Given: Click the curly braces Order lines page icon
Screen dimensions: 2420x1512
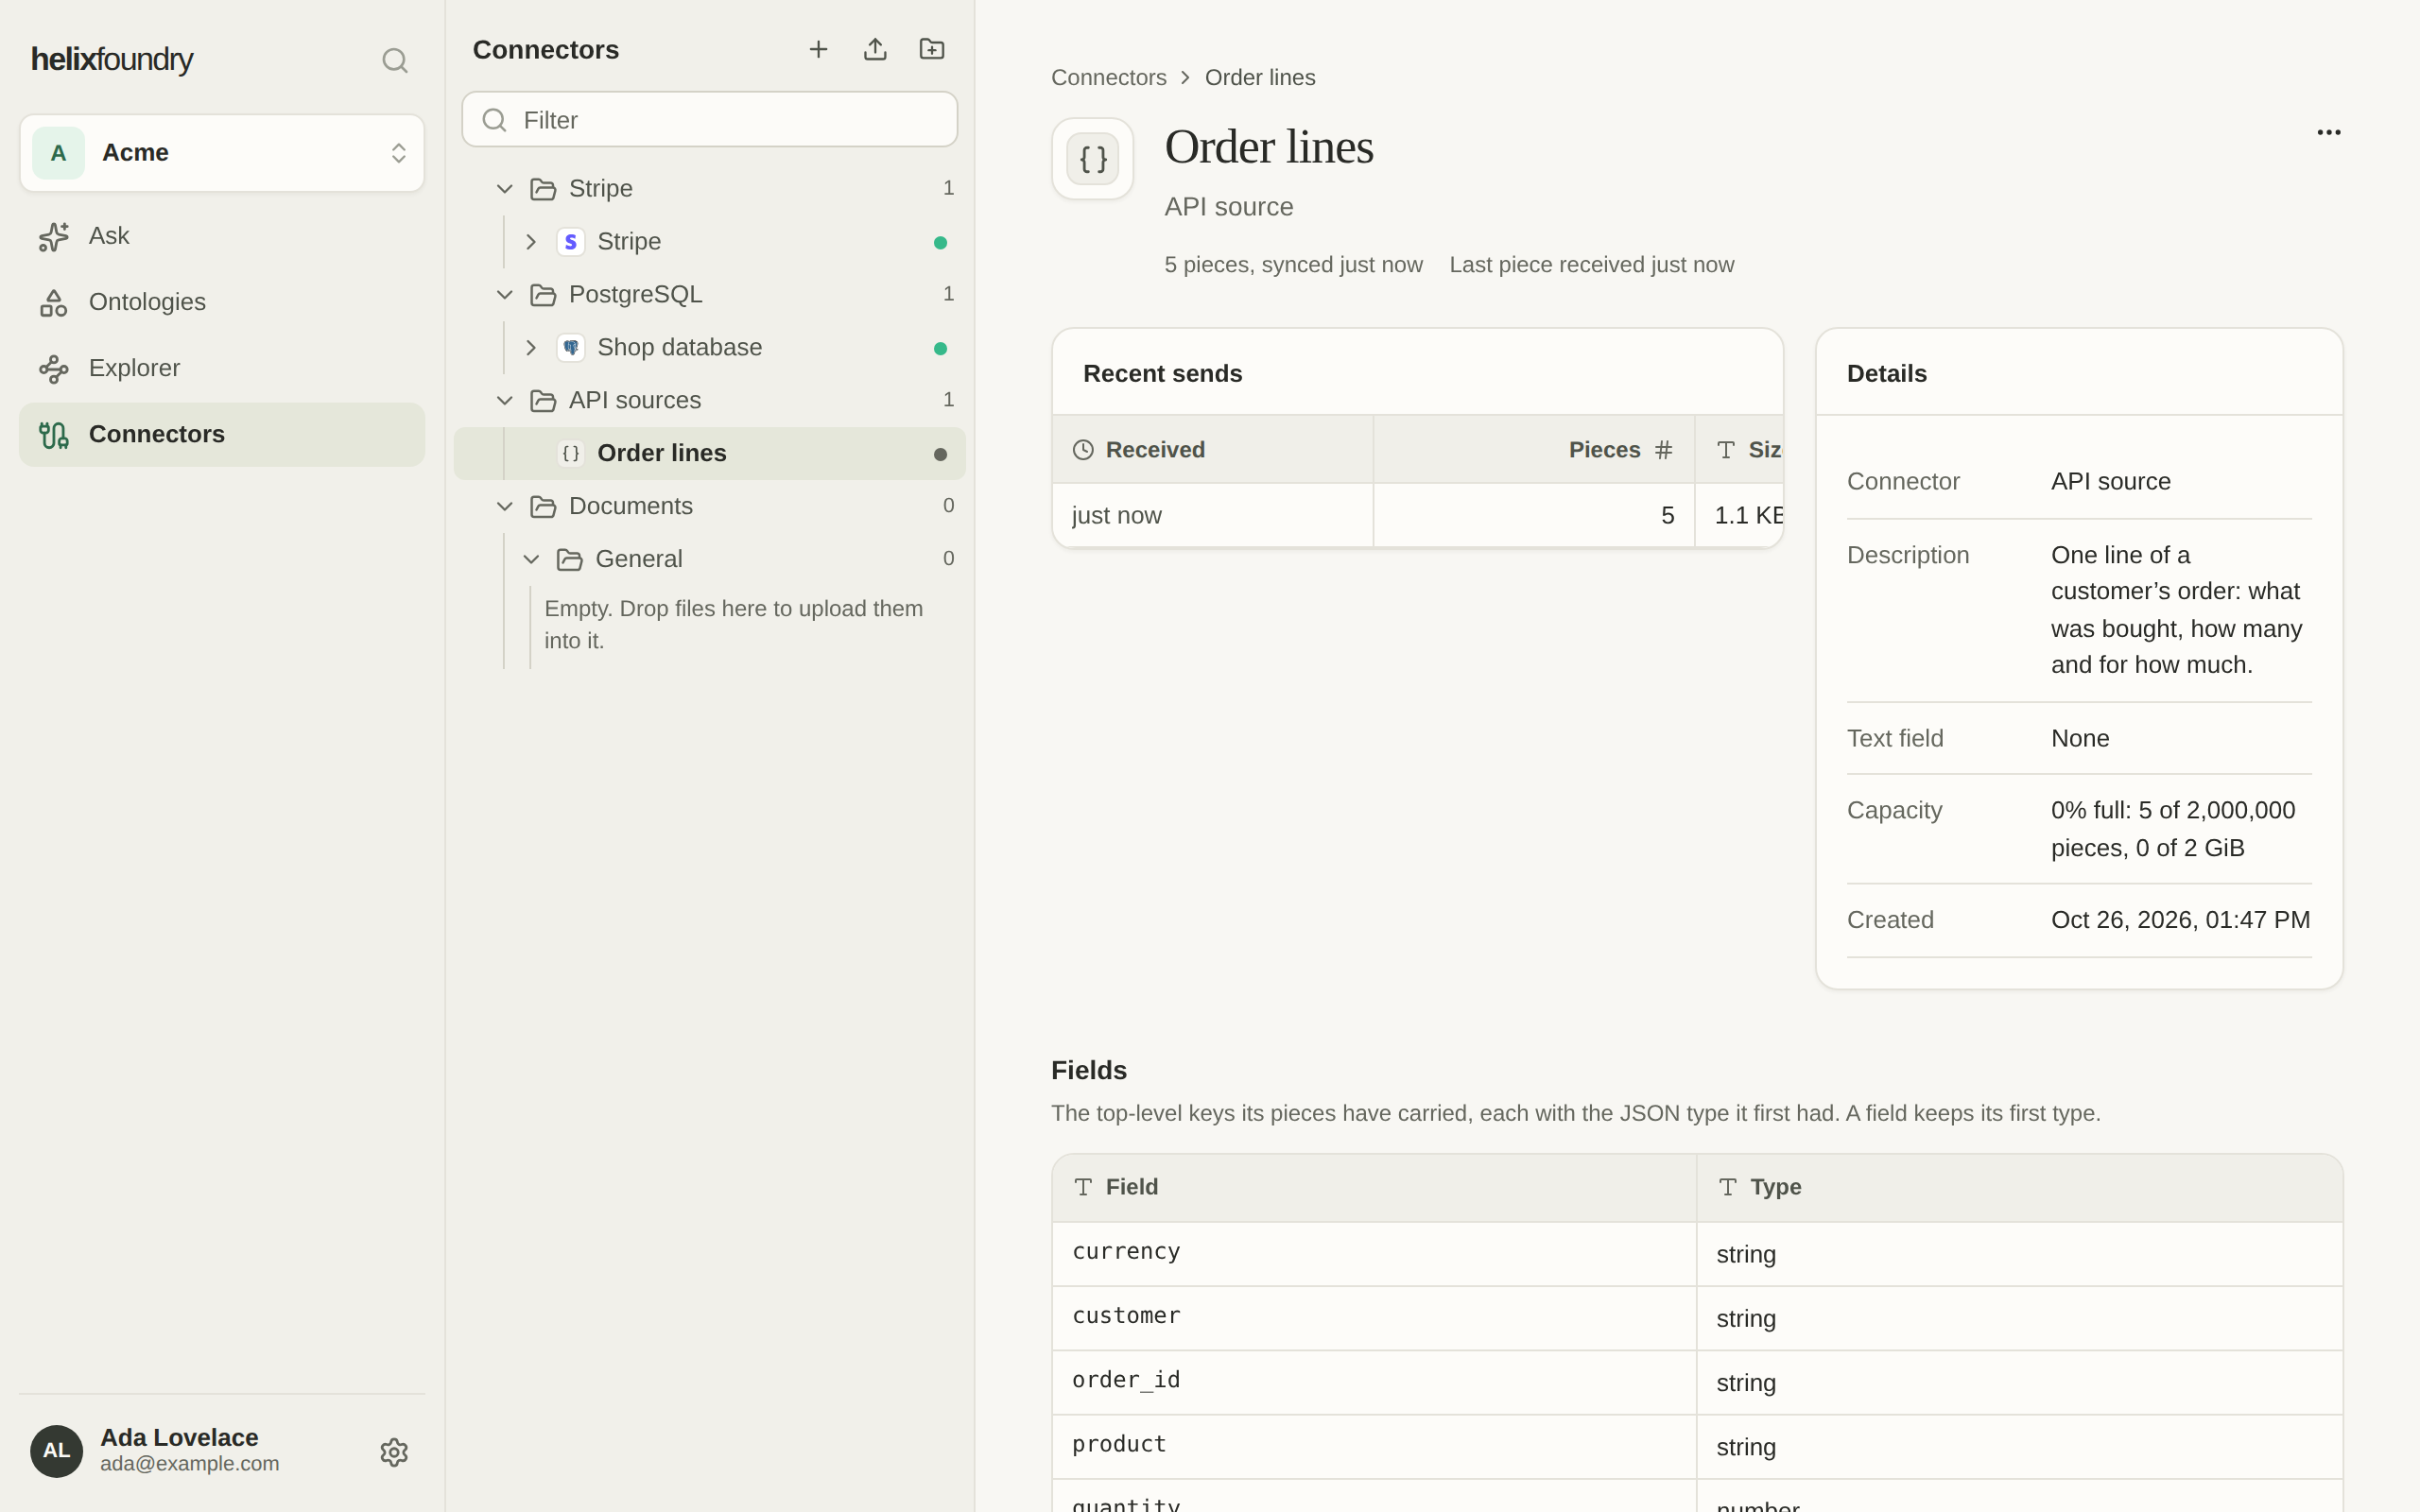Looking at the screenshot, I should 1092,159.
